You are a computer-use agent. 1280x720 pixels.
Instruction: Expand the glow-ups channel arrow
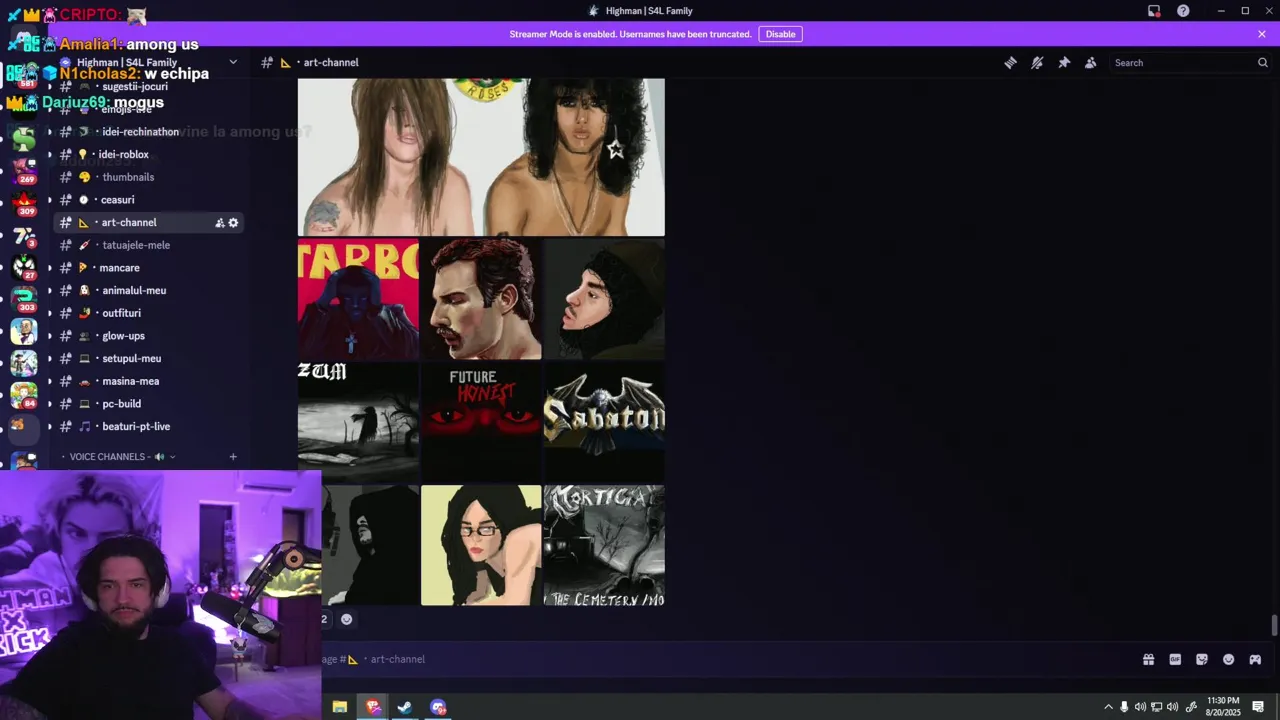tap(49, 336)
